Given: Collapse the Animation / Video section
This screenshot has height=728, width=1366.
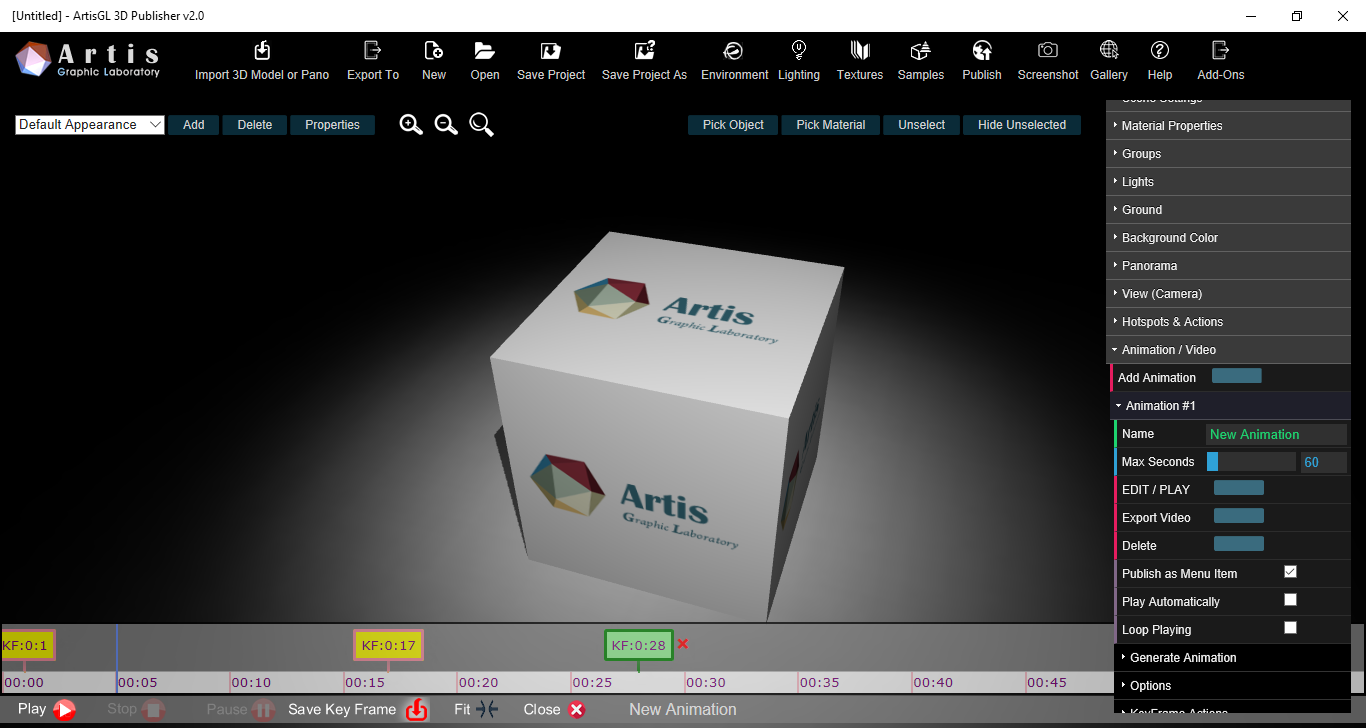Looking at the screenshot, I should 1229,350.
